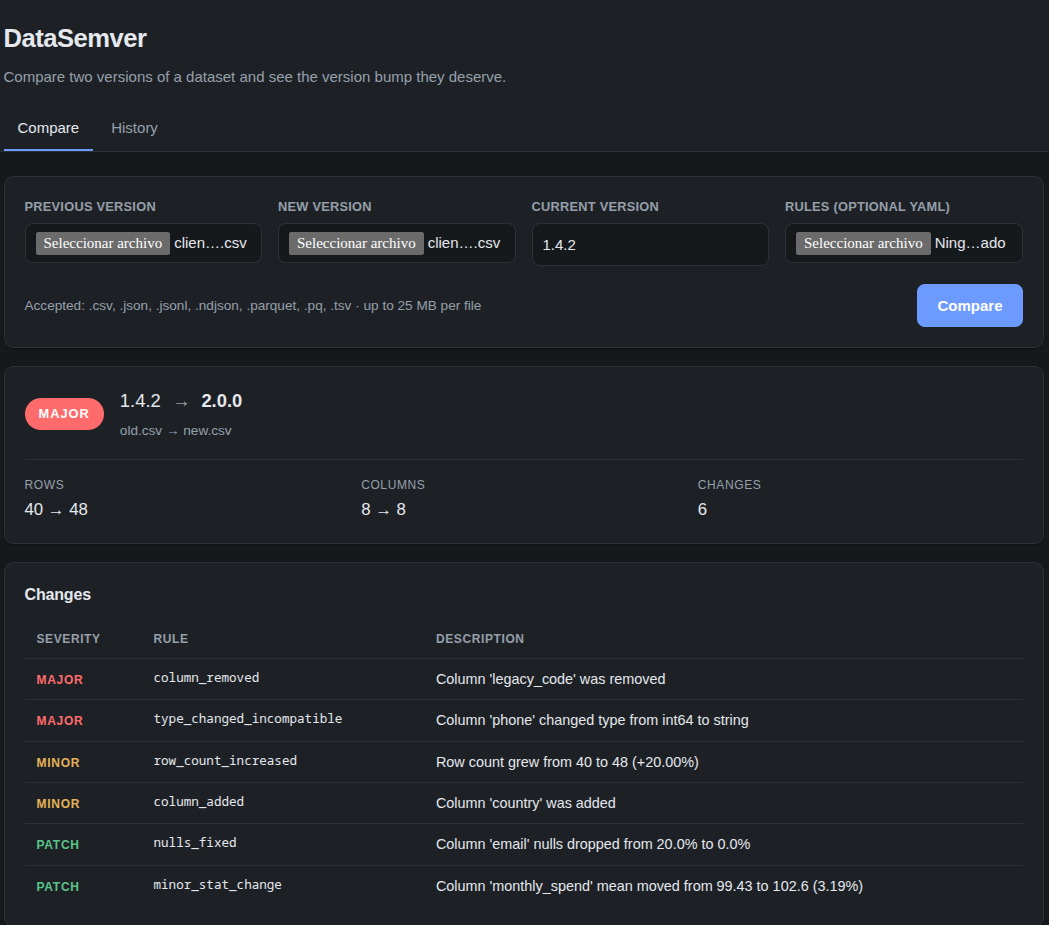Click the DESCRIPTION column header
The width and height of the screenshot is (1049, 925).
click(480, 639)
